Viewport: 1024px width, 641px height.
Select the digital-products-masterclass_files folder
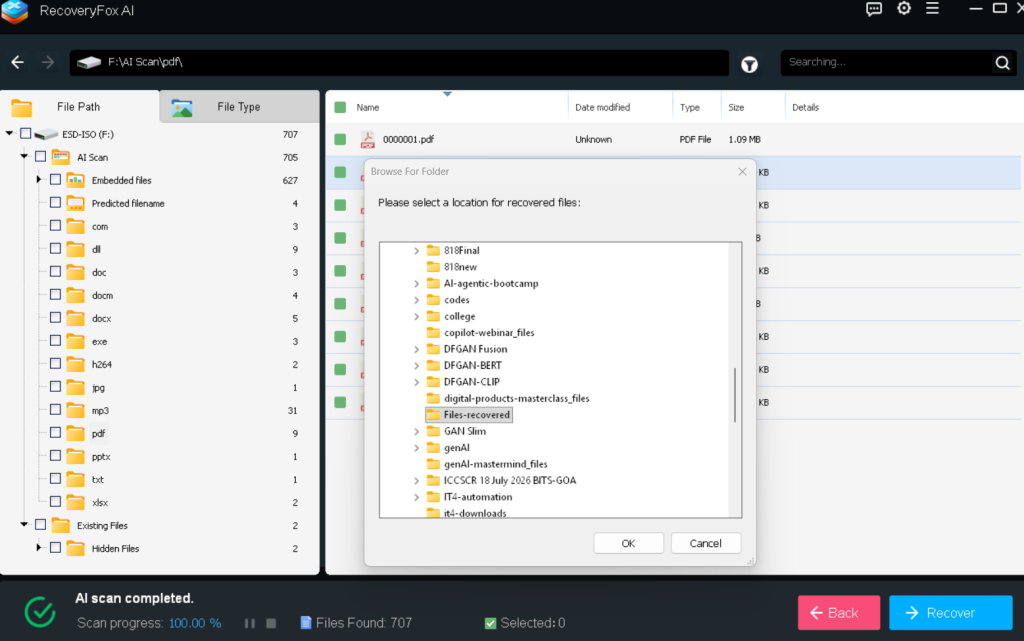[516, 399]
